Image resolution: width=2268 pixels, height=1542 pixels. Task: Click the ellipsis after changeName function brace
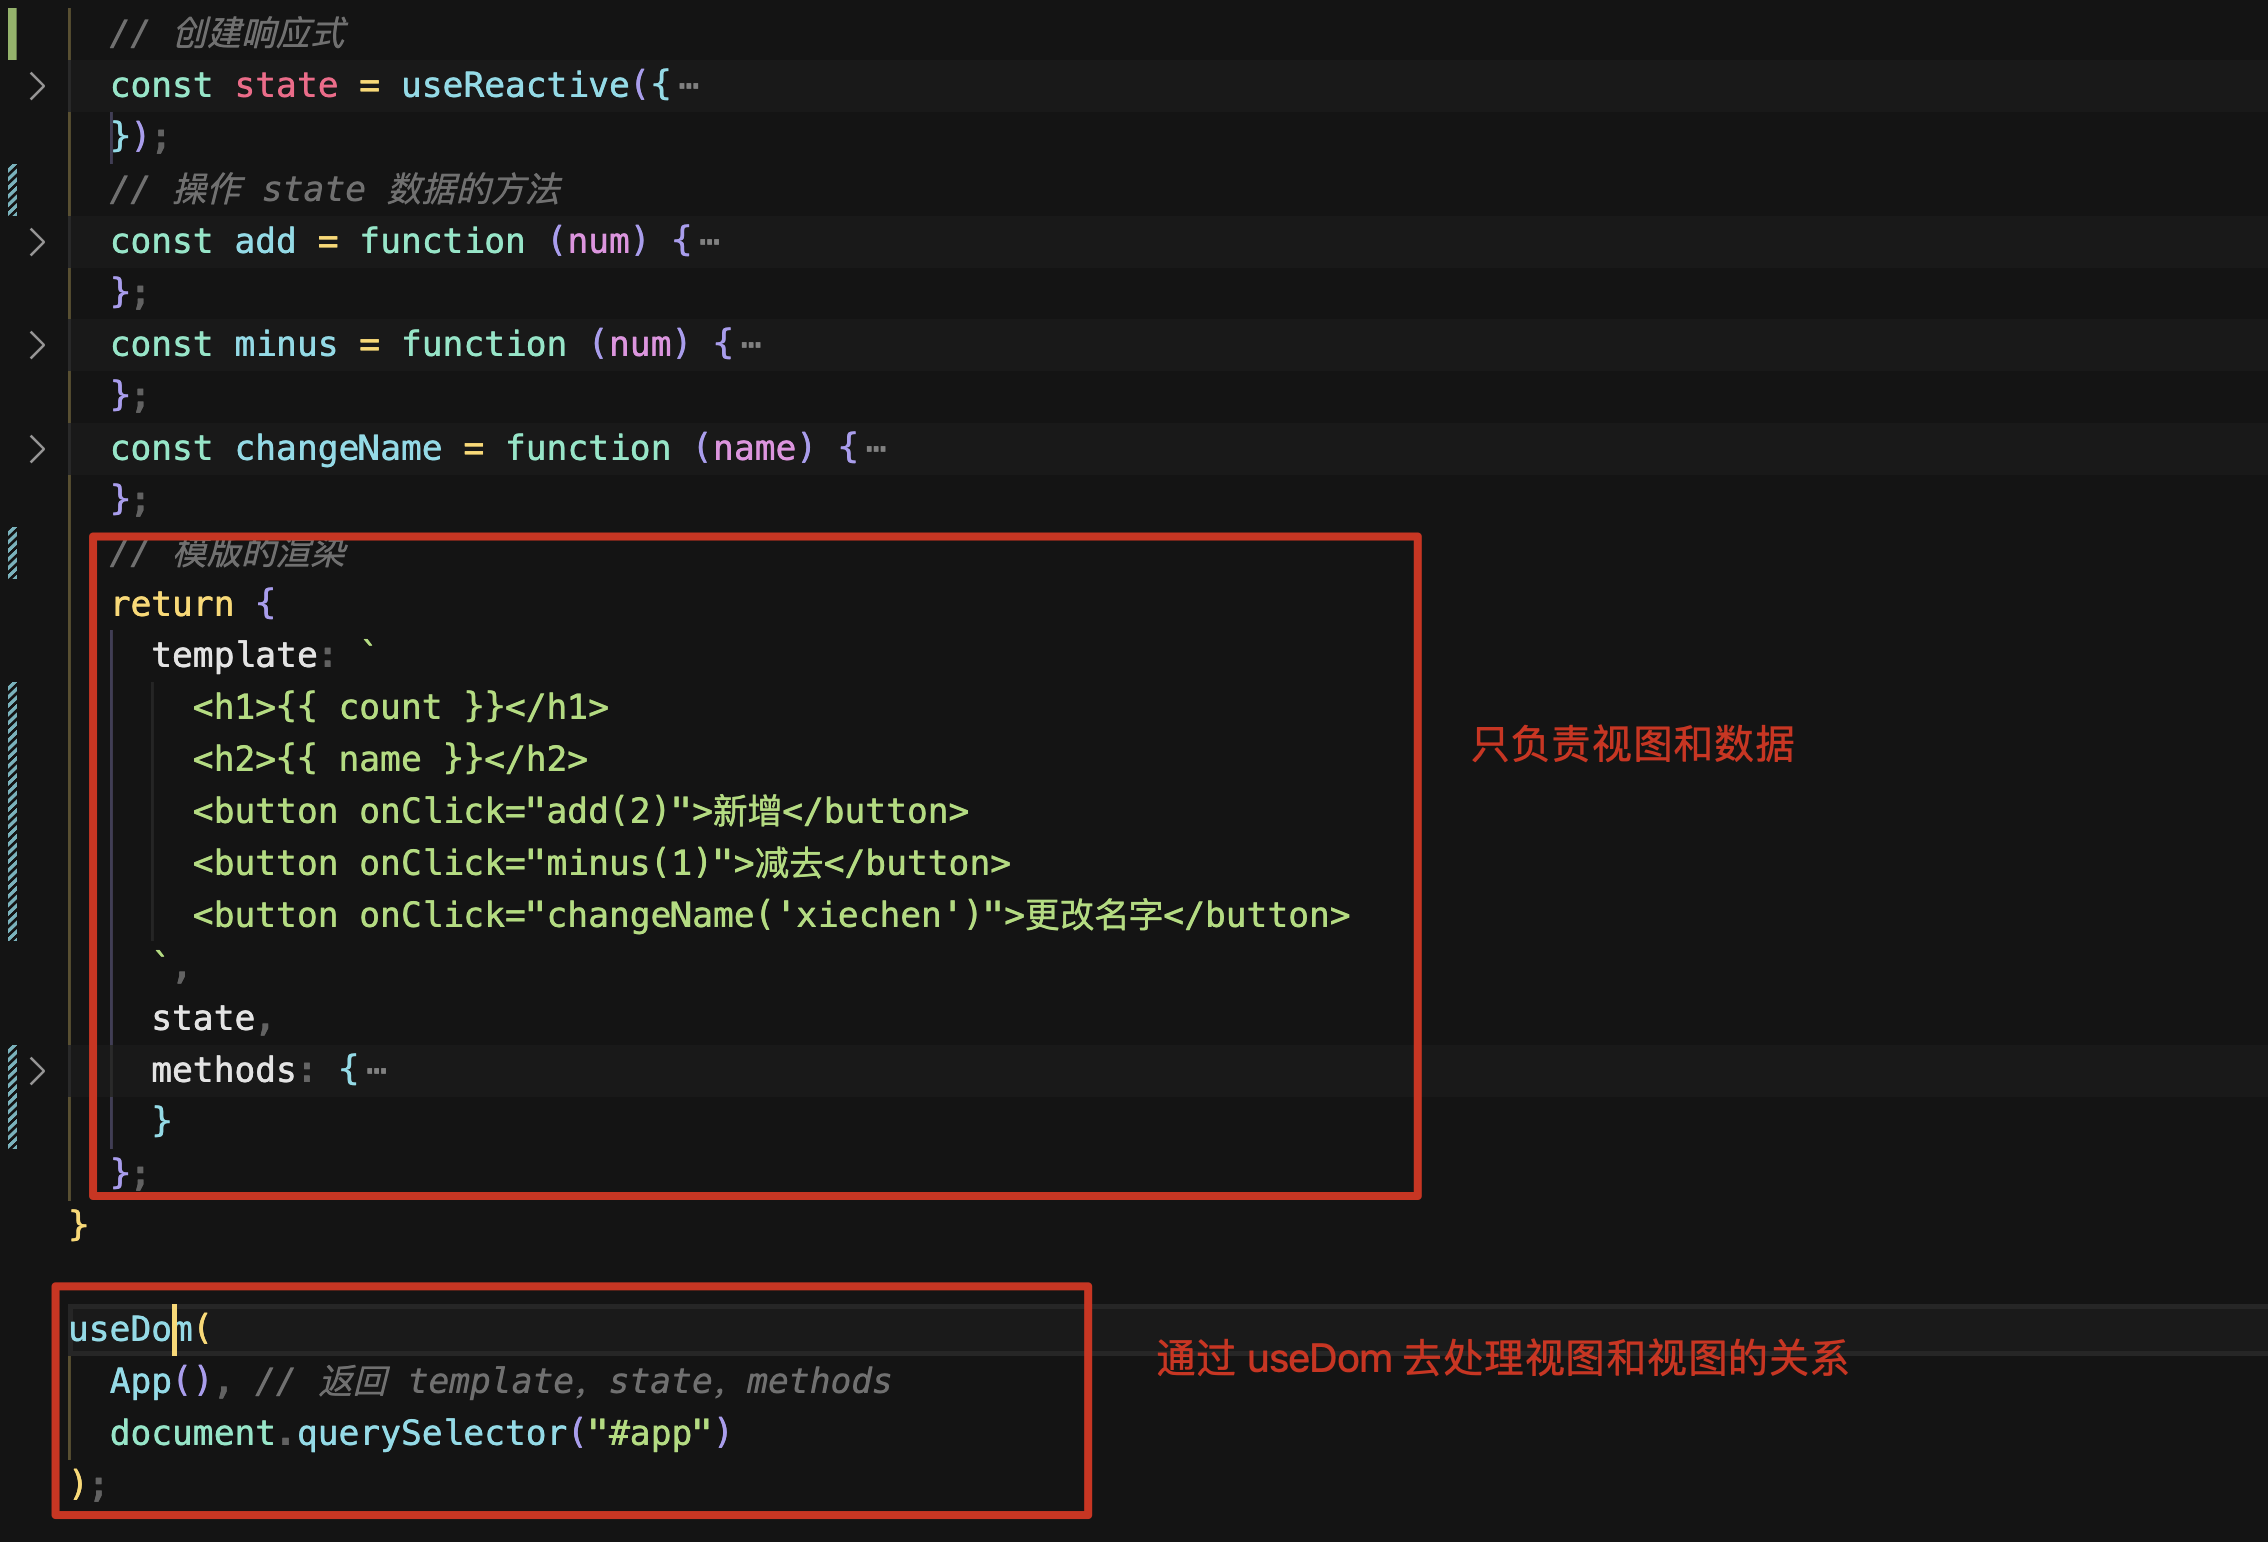[876, 450]
